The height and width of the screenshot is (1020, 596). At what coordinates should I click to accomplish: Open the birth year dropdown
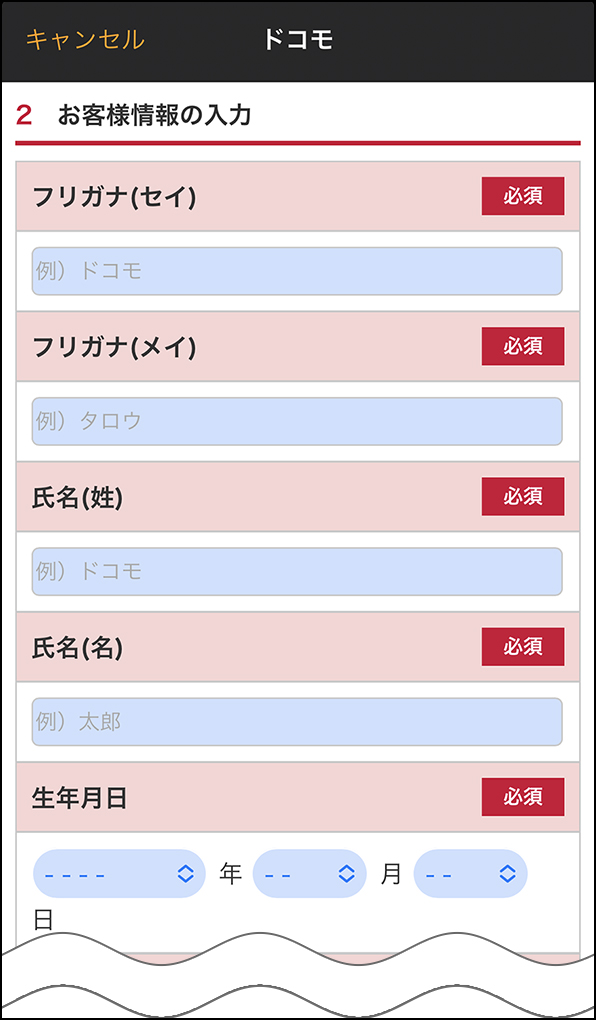118,873
